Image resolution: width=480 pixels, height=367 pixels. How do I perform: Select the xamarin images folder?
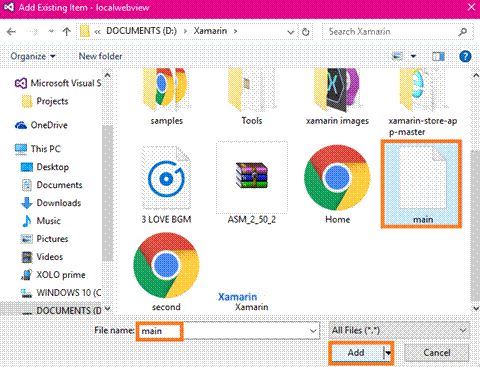337,97
